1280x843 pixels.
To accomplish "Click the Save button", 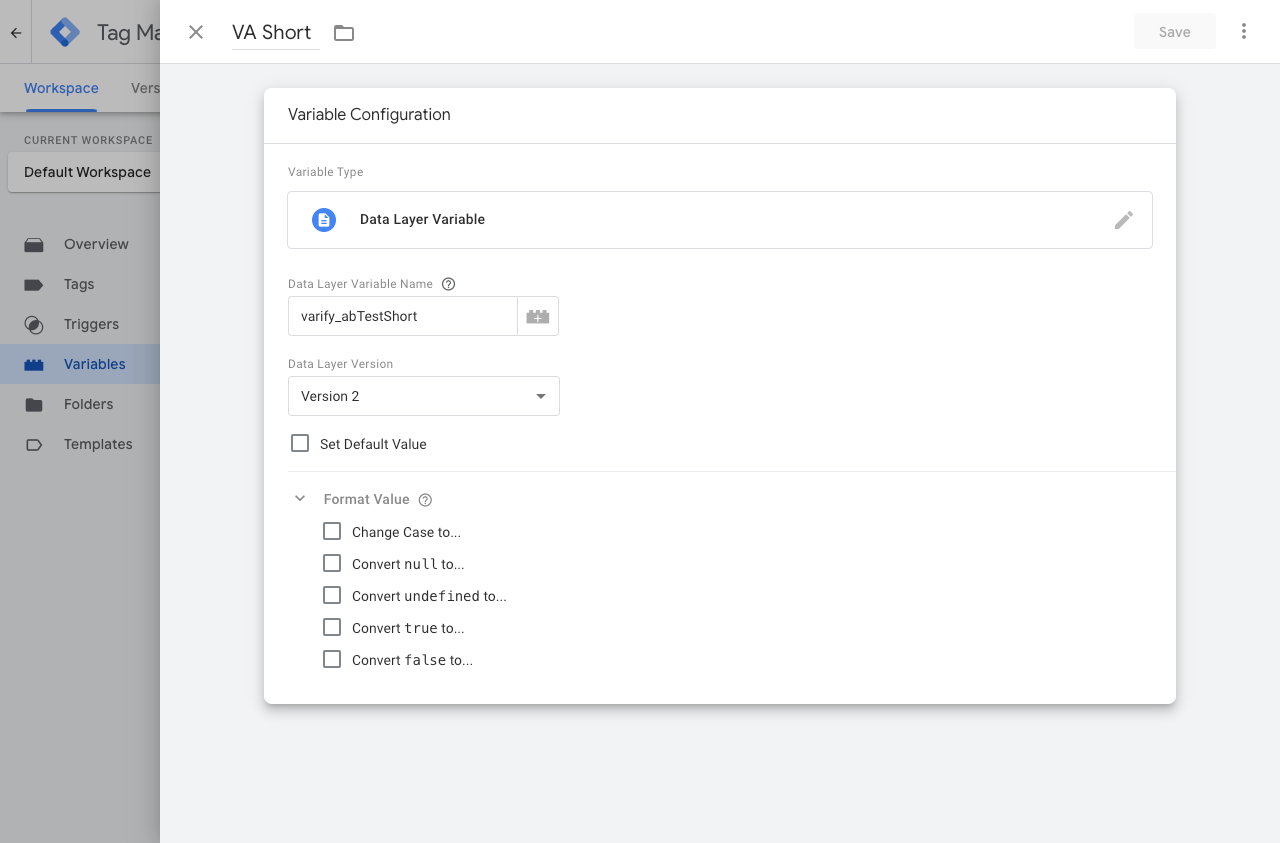I will click(x=1175, y=32).
